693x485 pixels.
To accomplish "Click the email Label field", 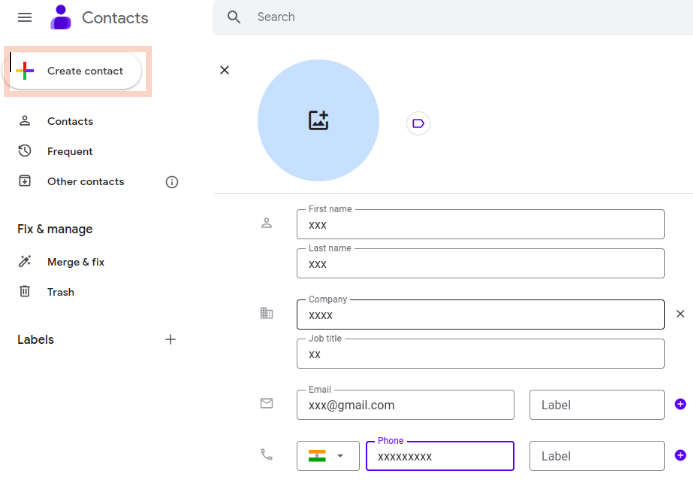I will [597, 405].
